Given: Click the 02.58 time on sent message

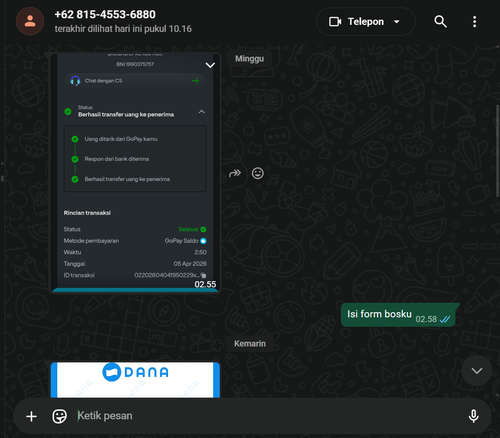Looking at the screenshot, I should 426,319.
